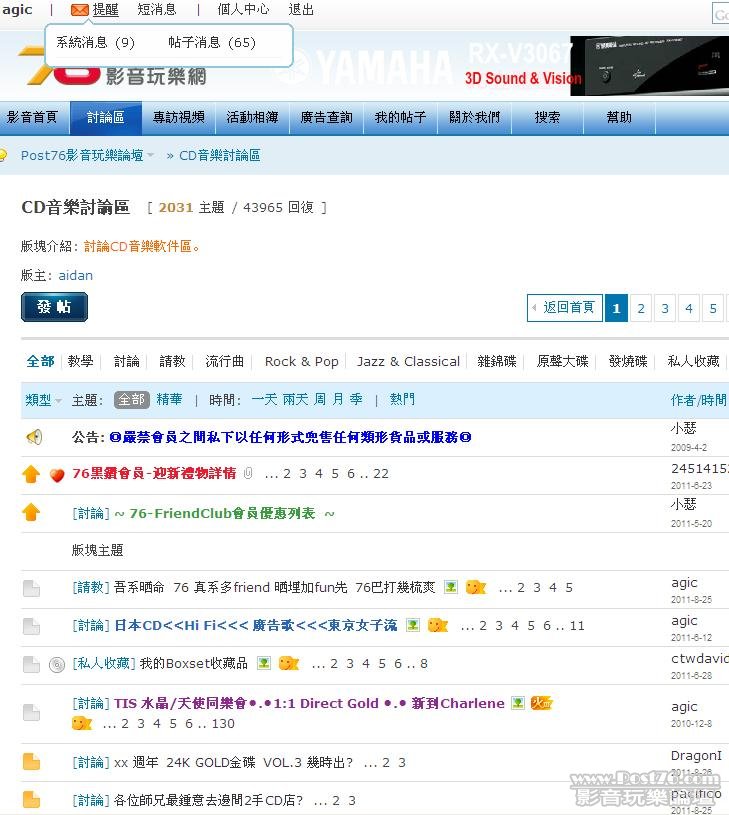Screen dimensions: 729x815
Task: Click the envelope reminder icon
Action: coord(79,10)
